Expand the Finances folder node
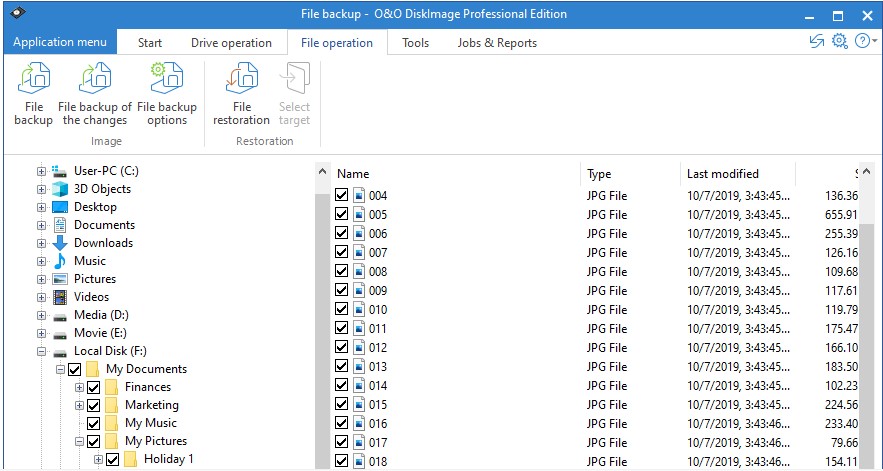This screenshot has width=883, height=471. tap(79, 388)
